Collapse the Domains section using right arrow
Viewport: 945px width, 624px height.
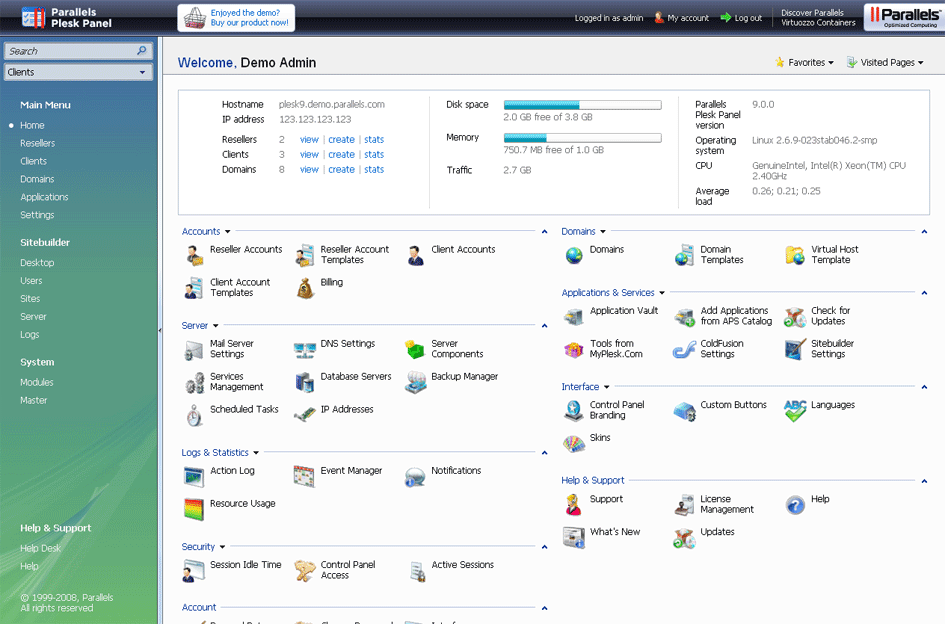pyautogui.click(x=924, y=232)
